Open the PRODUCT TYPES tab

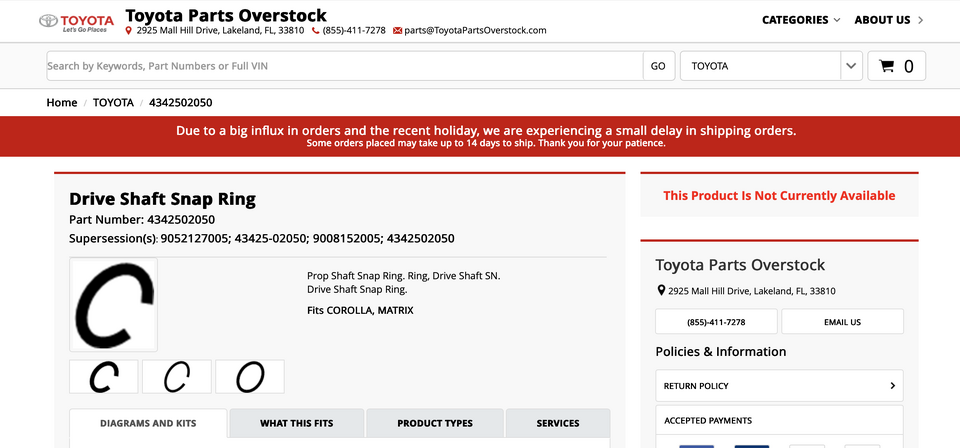point(435,423)
